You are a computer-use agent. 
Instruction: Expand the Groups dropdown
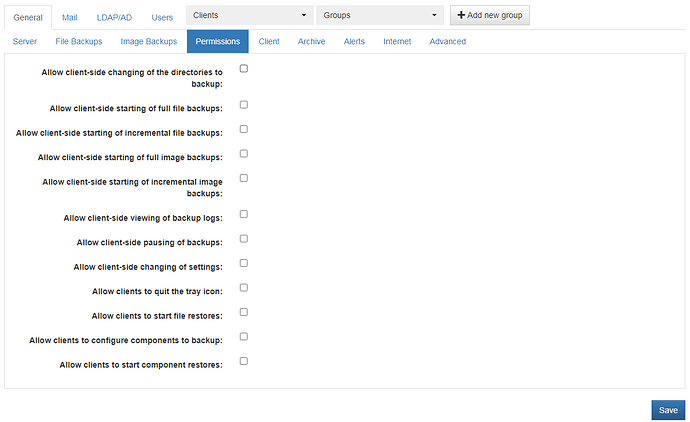380,15
